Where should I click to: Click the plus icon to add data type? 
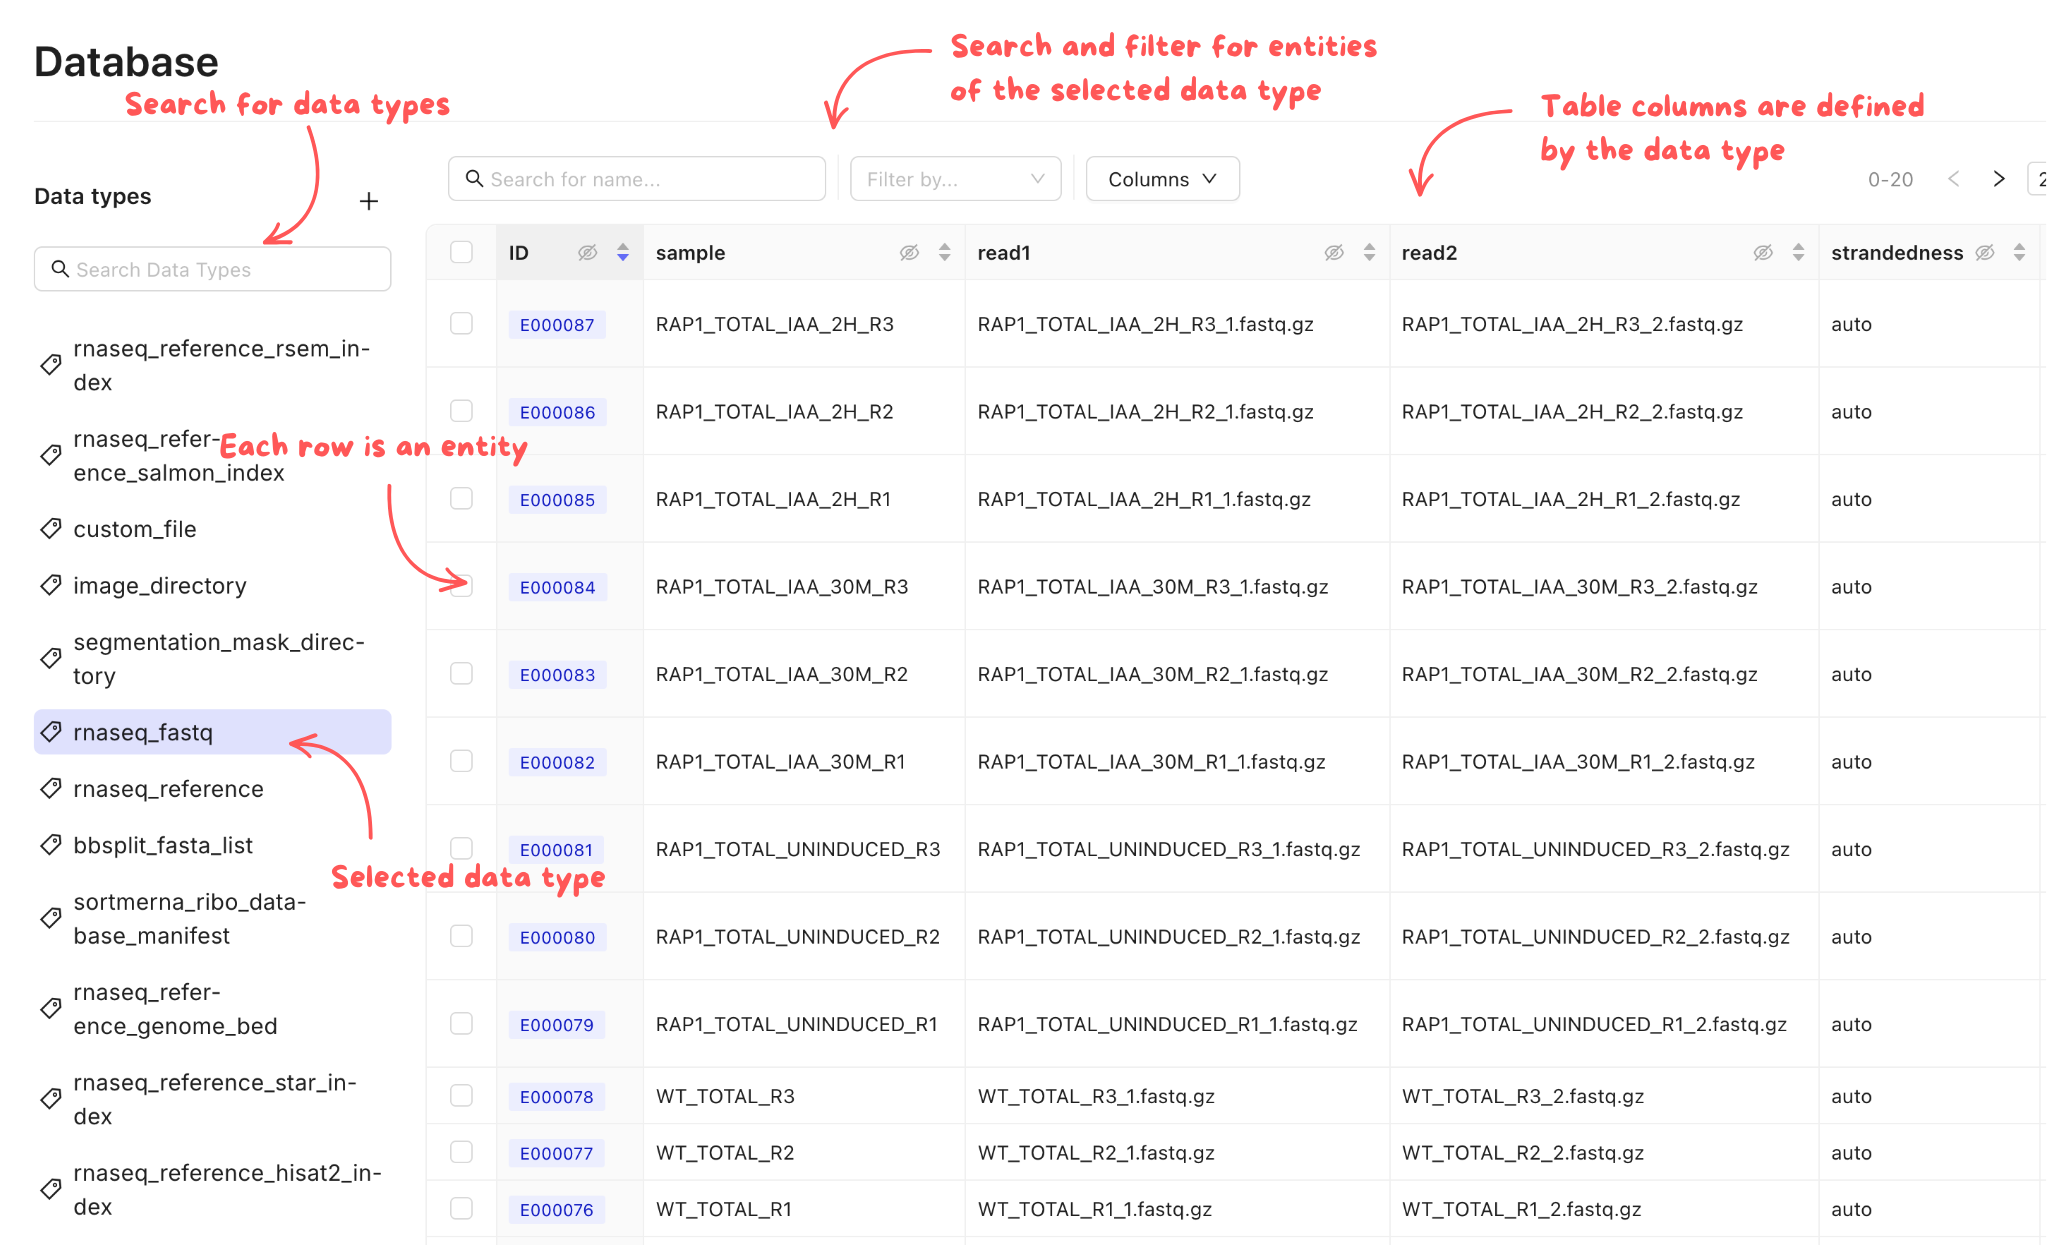369,201
